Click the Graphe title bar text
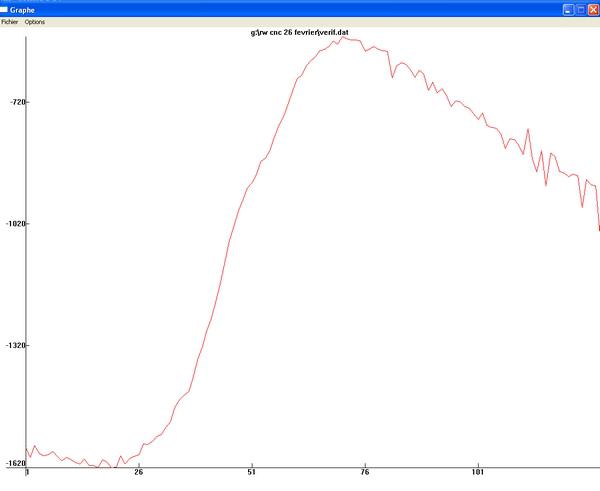The height and width of the screenshot is (491, 600). pyautogui.click(x=22, y=10)
